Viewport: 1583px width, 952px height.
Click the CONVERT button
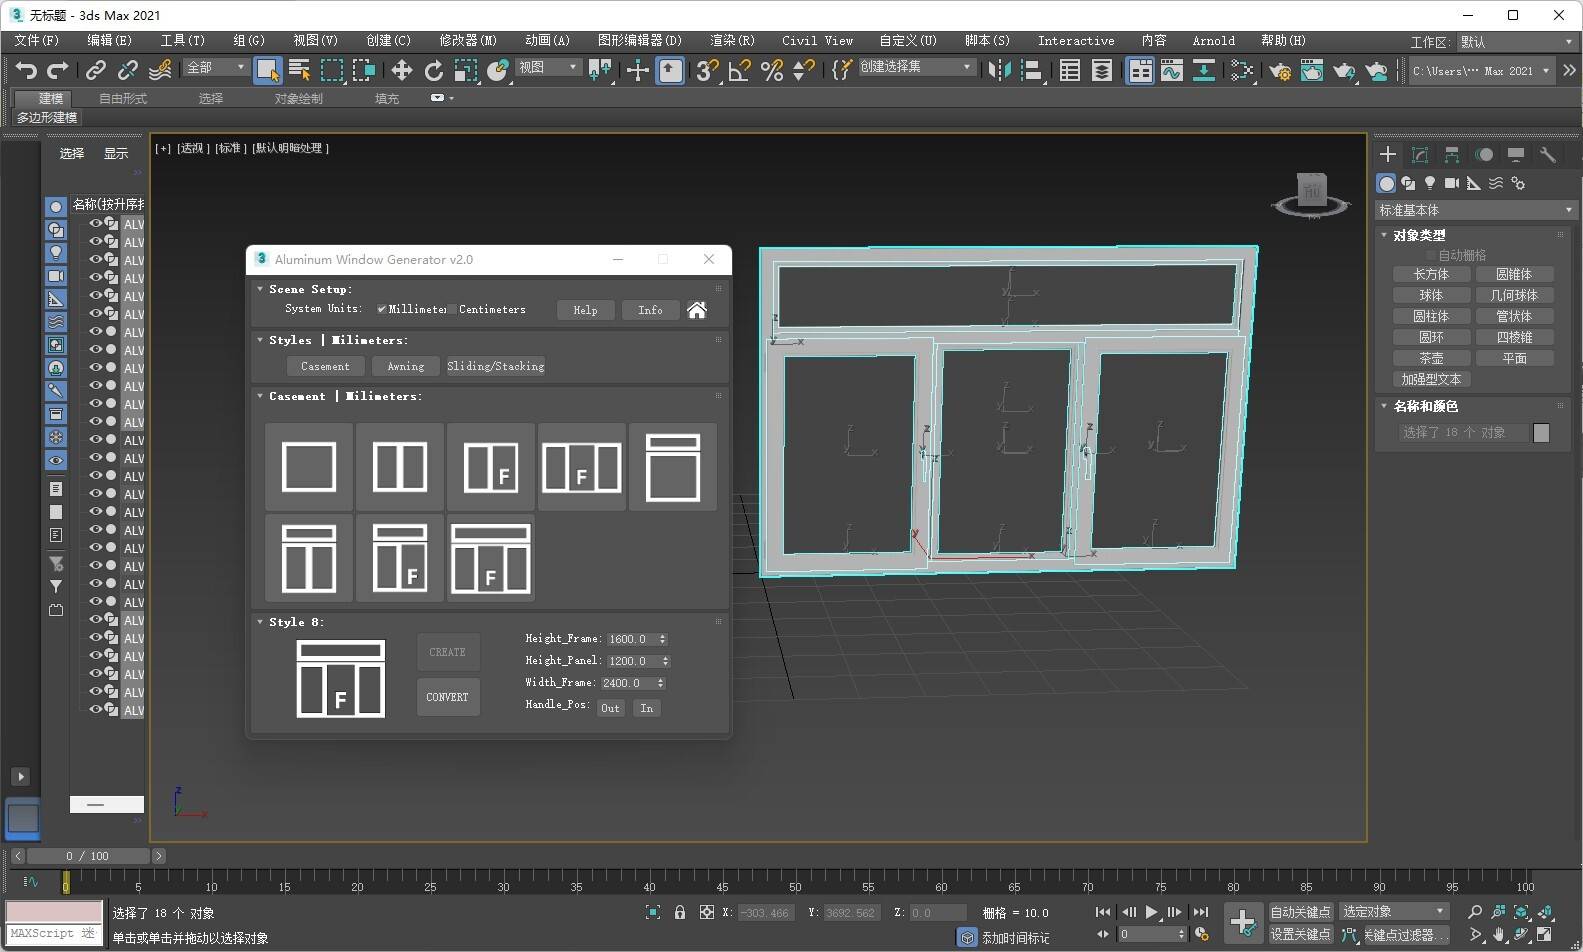pos(448,697)
